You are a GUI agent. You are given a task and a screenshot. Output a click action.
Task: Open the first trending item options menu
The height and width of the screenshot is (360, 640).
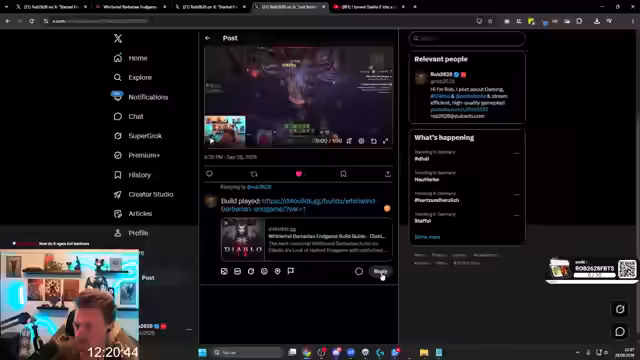click(x=516, y=153)
